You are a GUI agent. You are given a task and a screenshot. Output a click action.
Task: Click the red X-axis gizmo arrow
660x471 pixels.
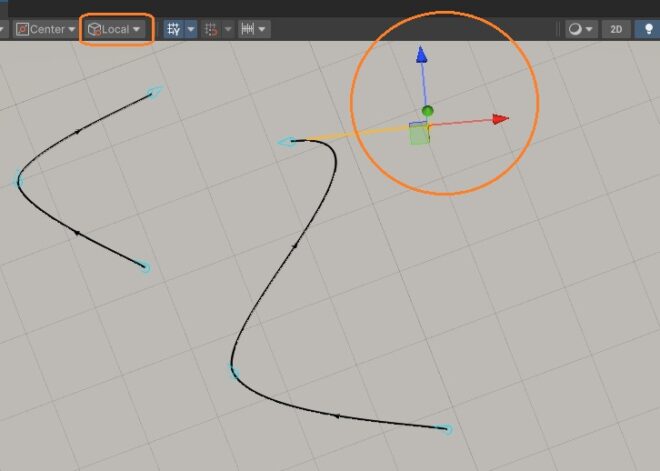(x=500, y=119)
